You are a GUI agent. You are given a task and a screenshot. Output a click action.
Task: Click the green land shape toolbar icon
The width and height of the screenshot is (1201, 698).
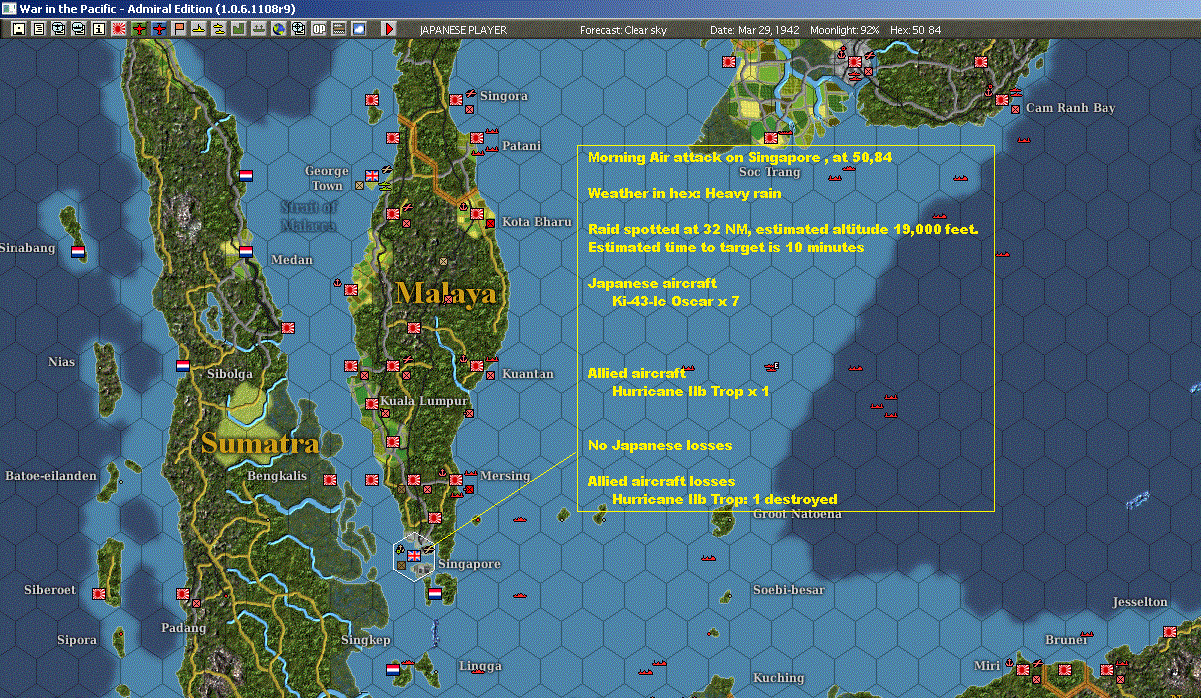click(x=238, y=29)
